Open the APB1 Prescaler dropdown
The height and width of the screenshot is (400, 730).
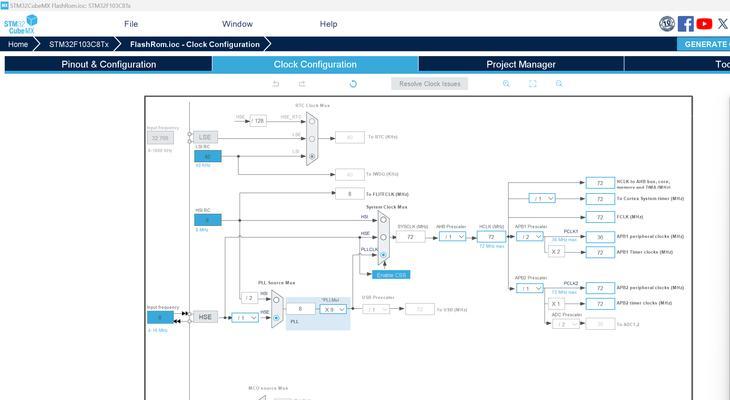click(529, 237)
